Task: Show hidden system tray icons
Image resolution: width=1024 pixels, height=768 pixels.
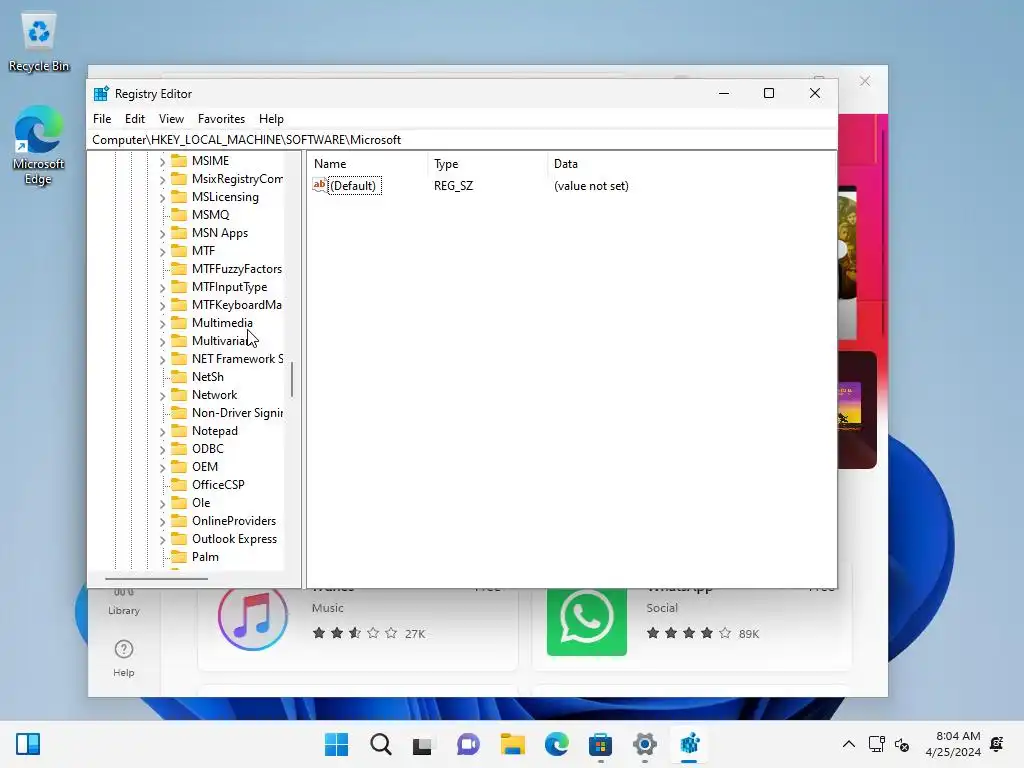Action: pos(848,744)
